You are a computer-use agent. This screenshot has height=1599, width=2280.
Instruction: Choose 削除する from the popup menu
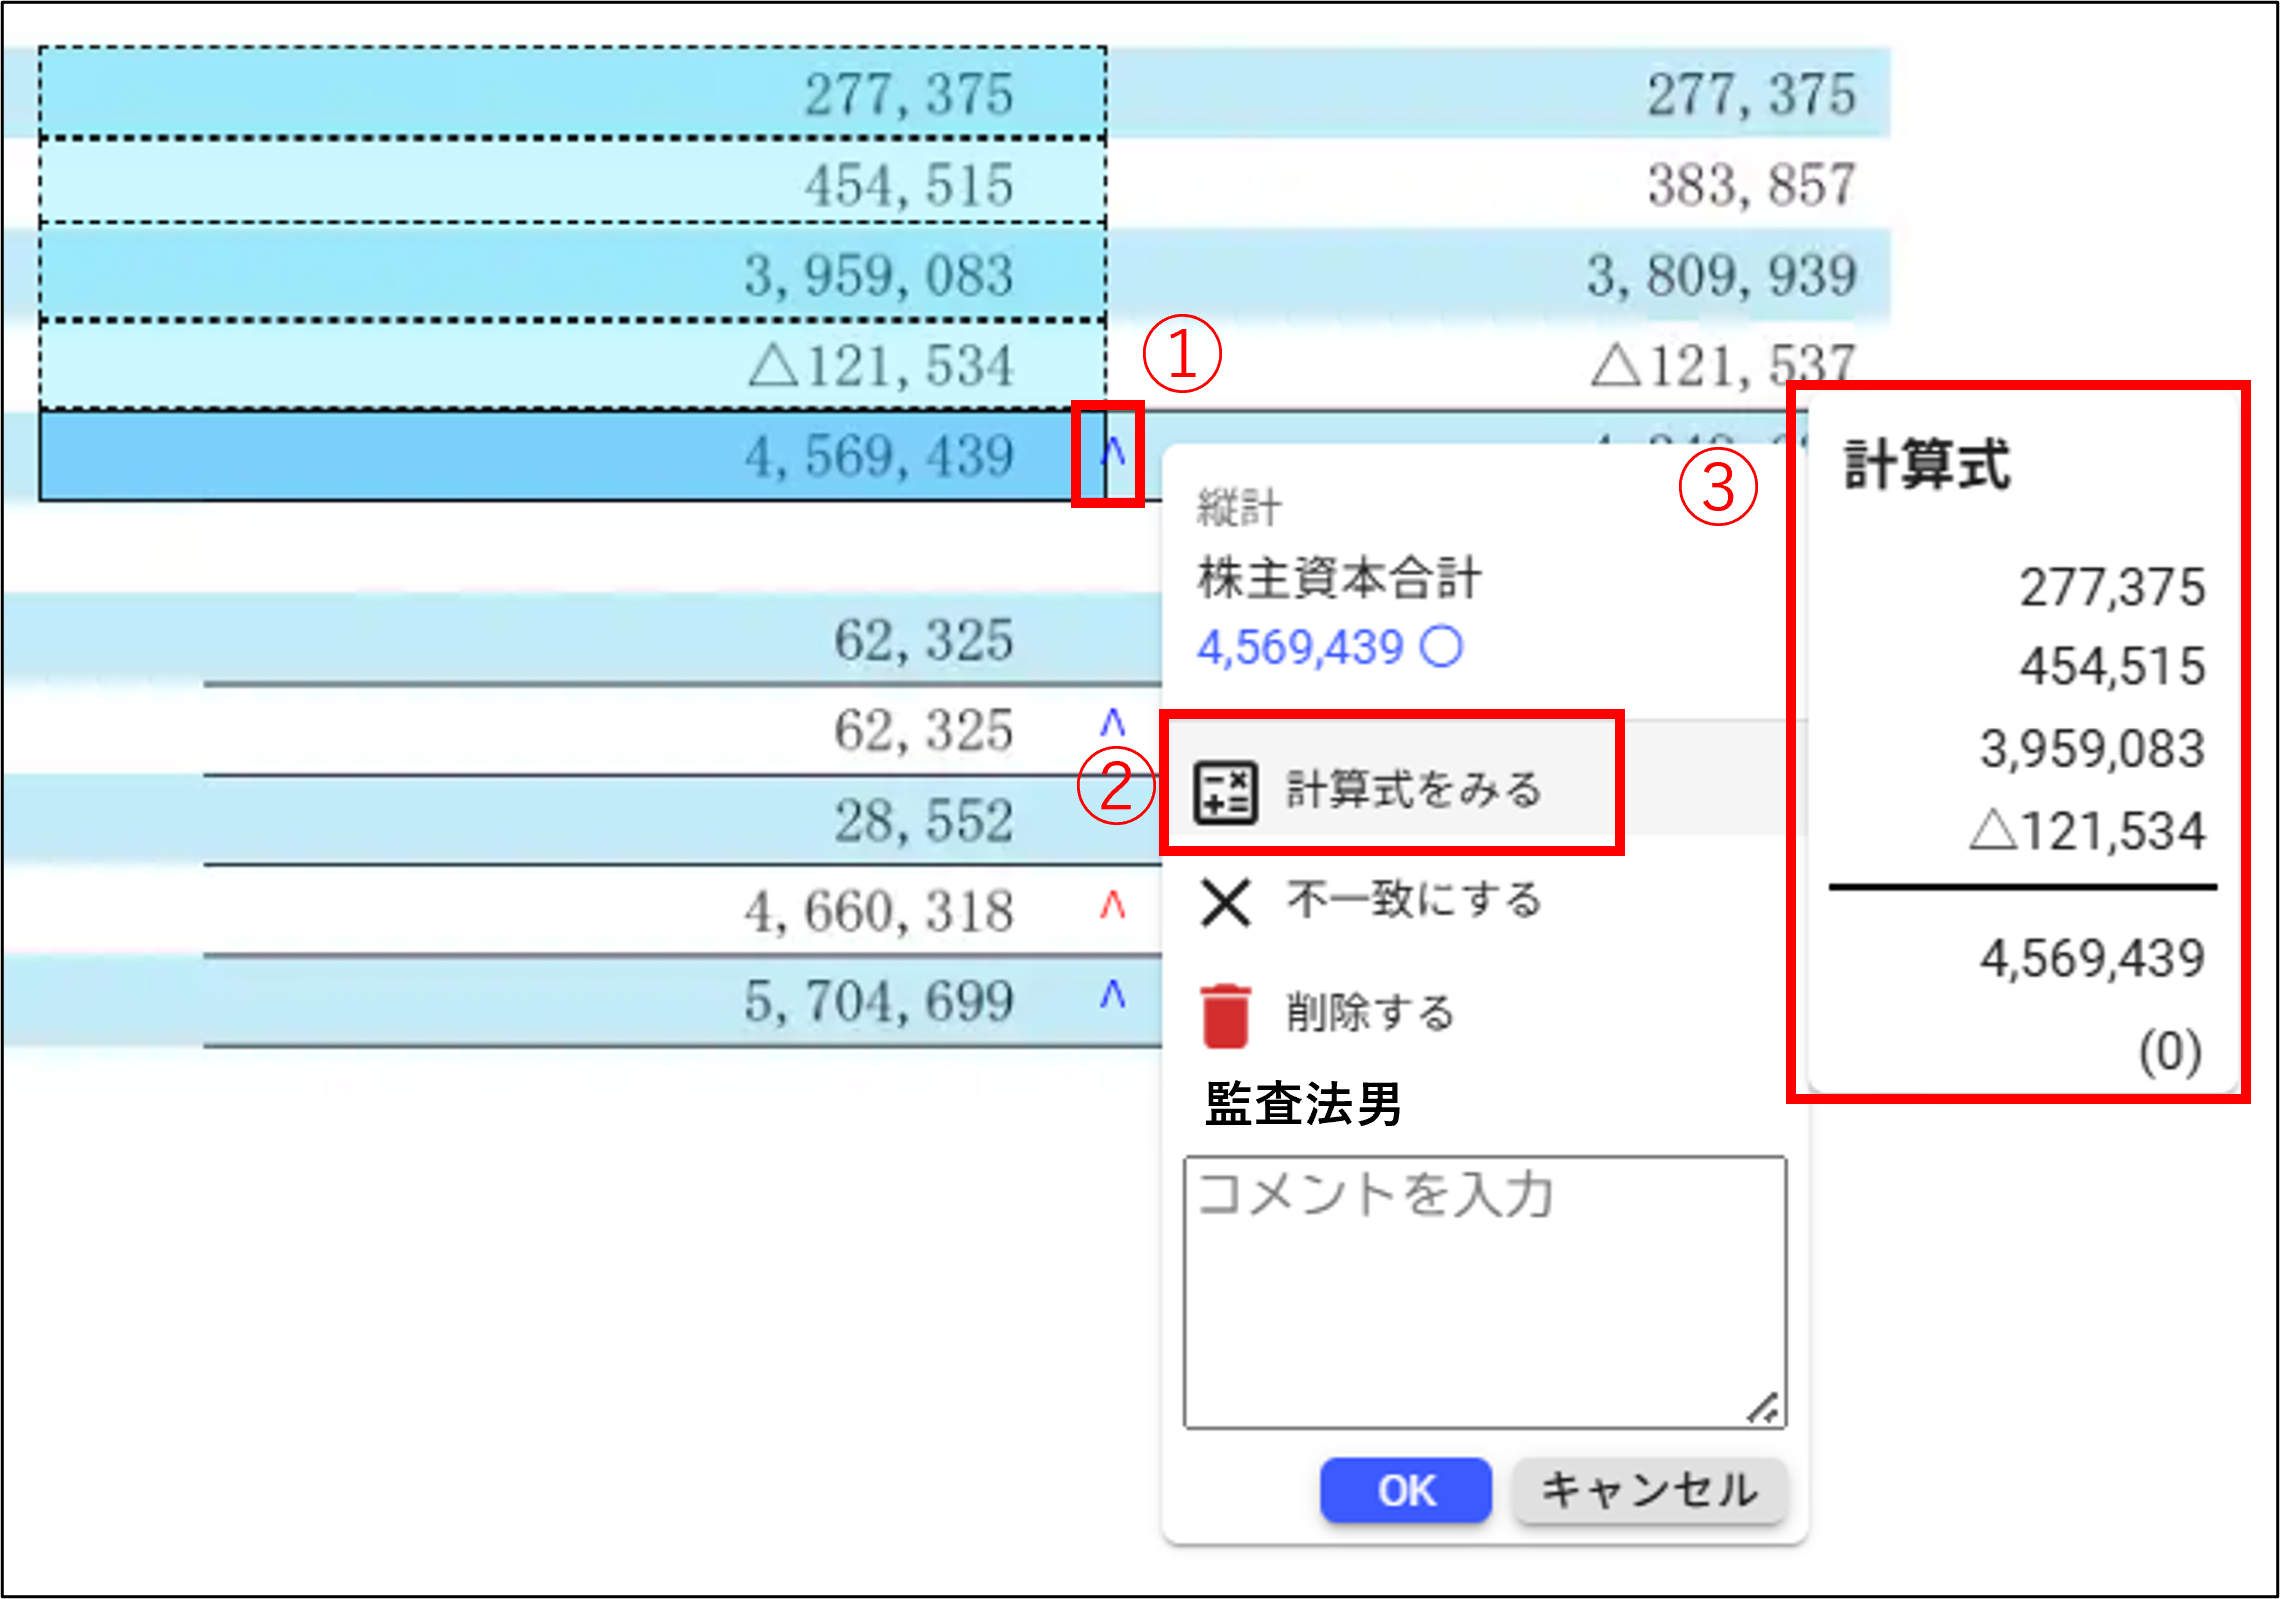tap(1370, 1013)
